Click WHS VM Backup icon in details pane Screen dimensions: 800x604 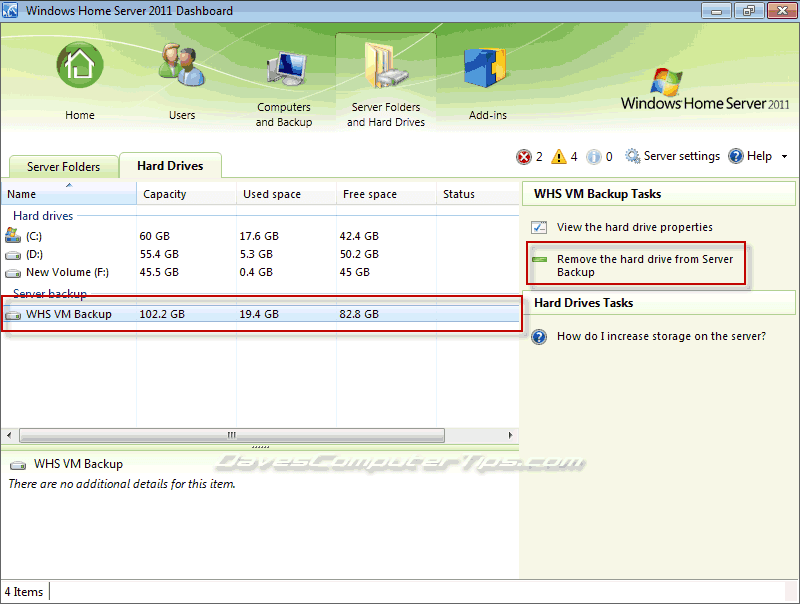pyautogui.click(x=18, y=465)
